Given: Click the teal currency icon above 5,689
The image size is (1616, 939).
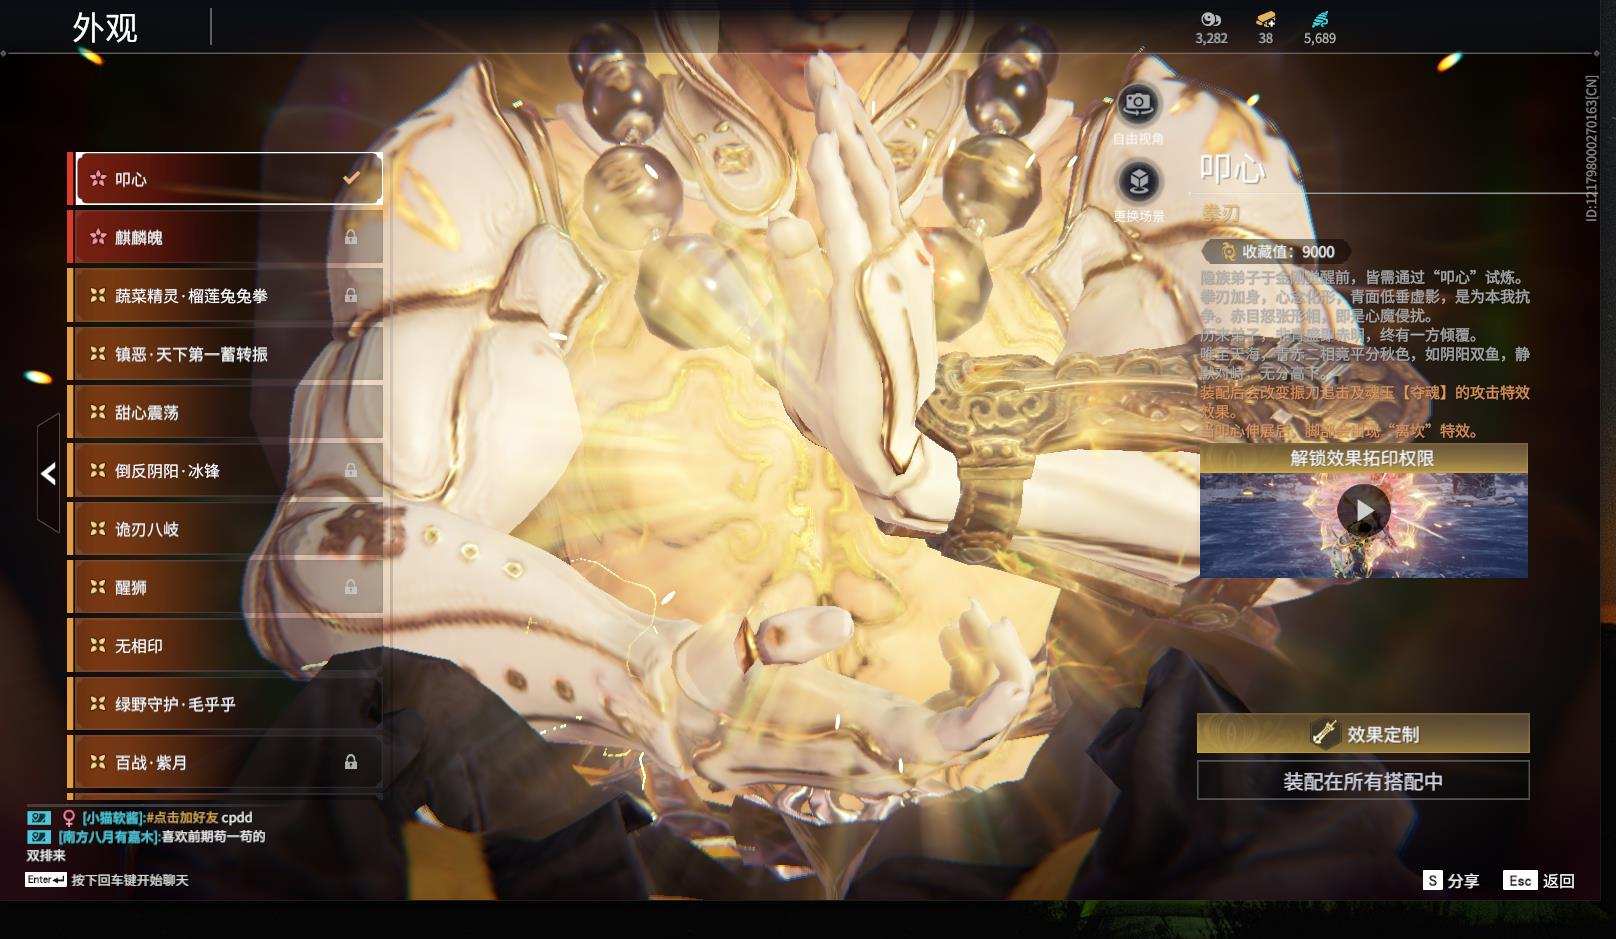Looking at the screenshot, I should click(1320, 19).
